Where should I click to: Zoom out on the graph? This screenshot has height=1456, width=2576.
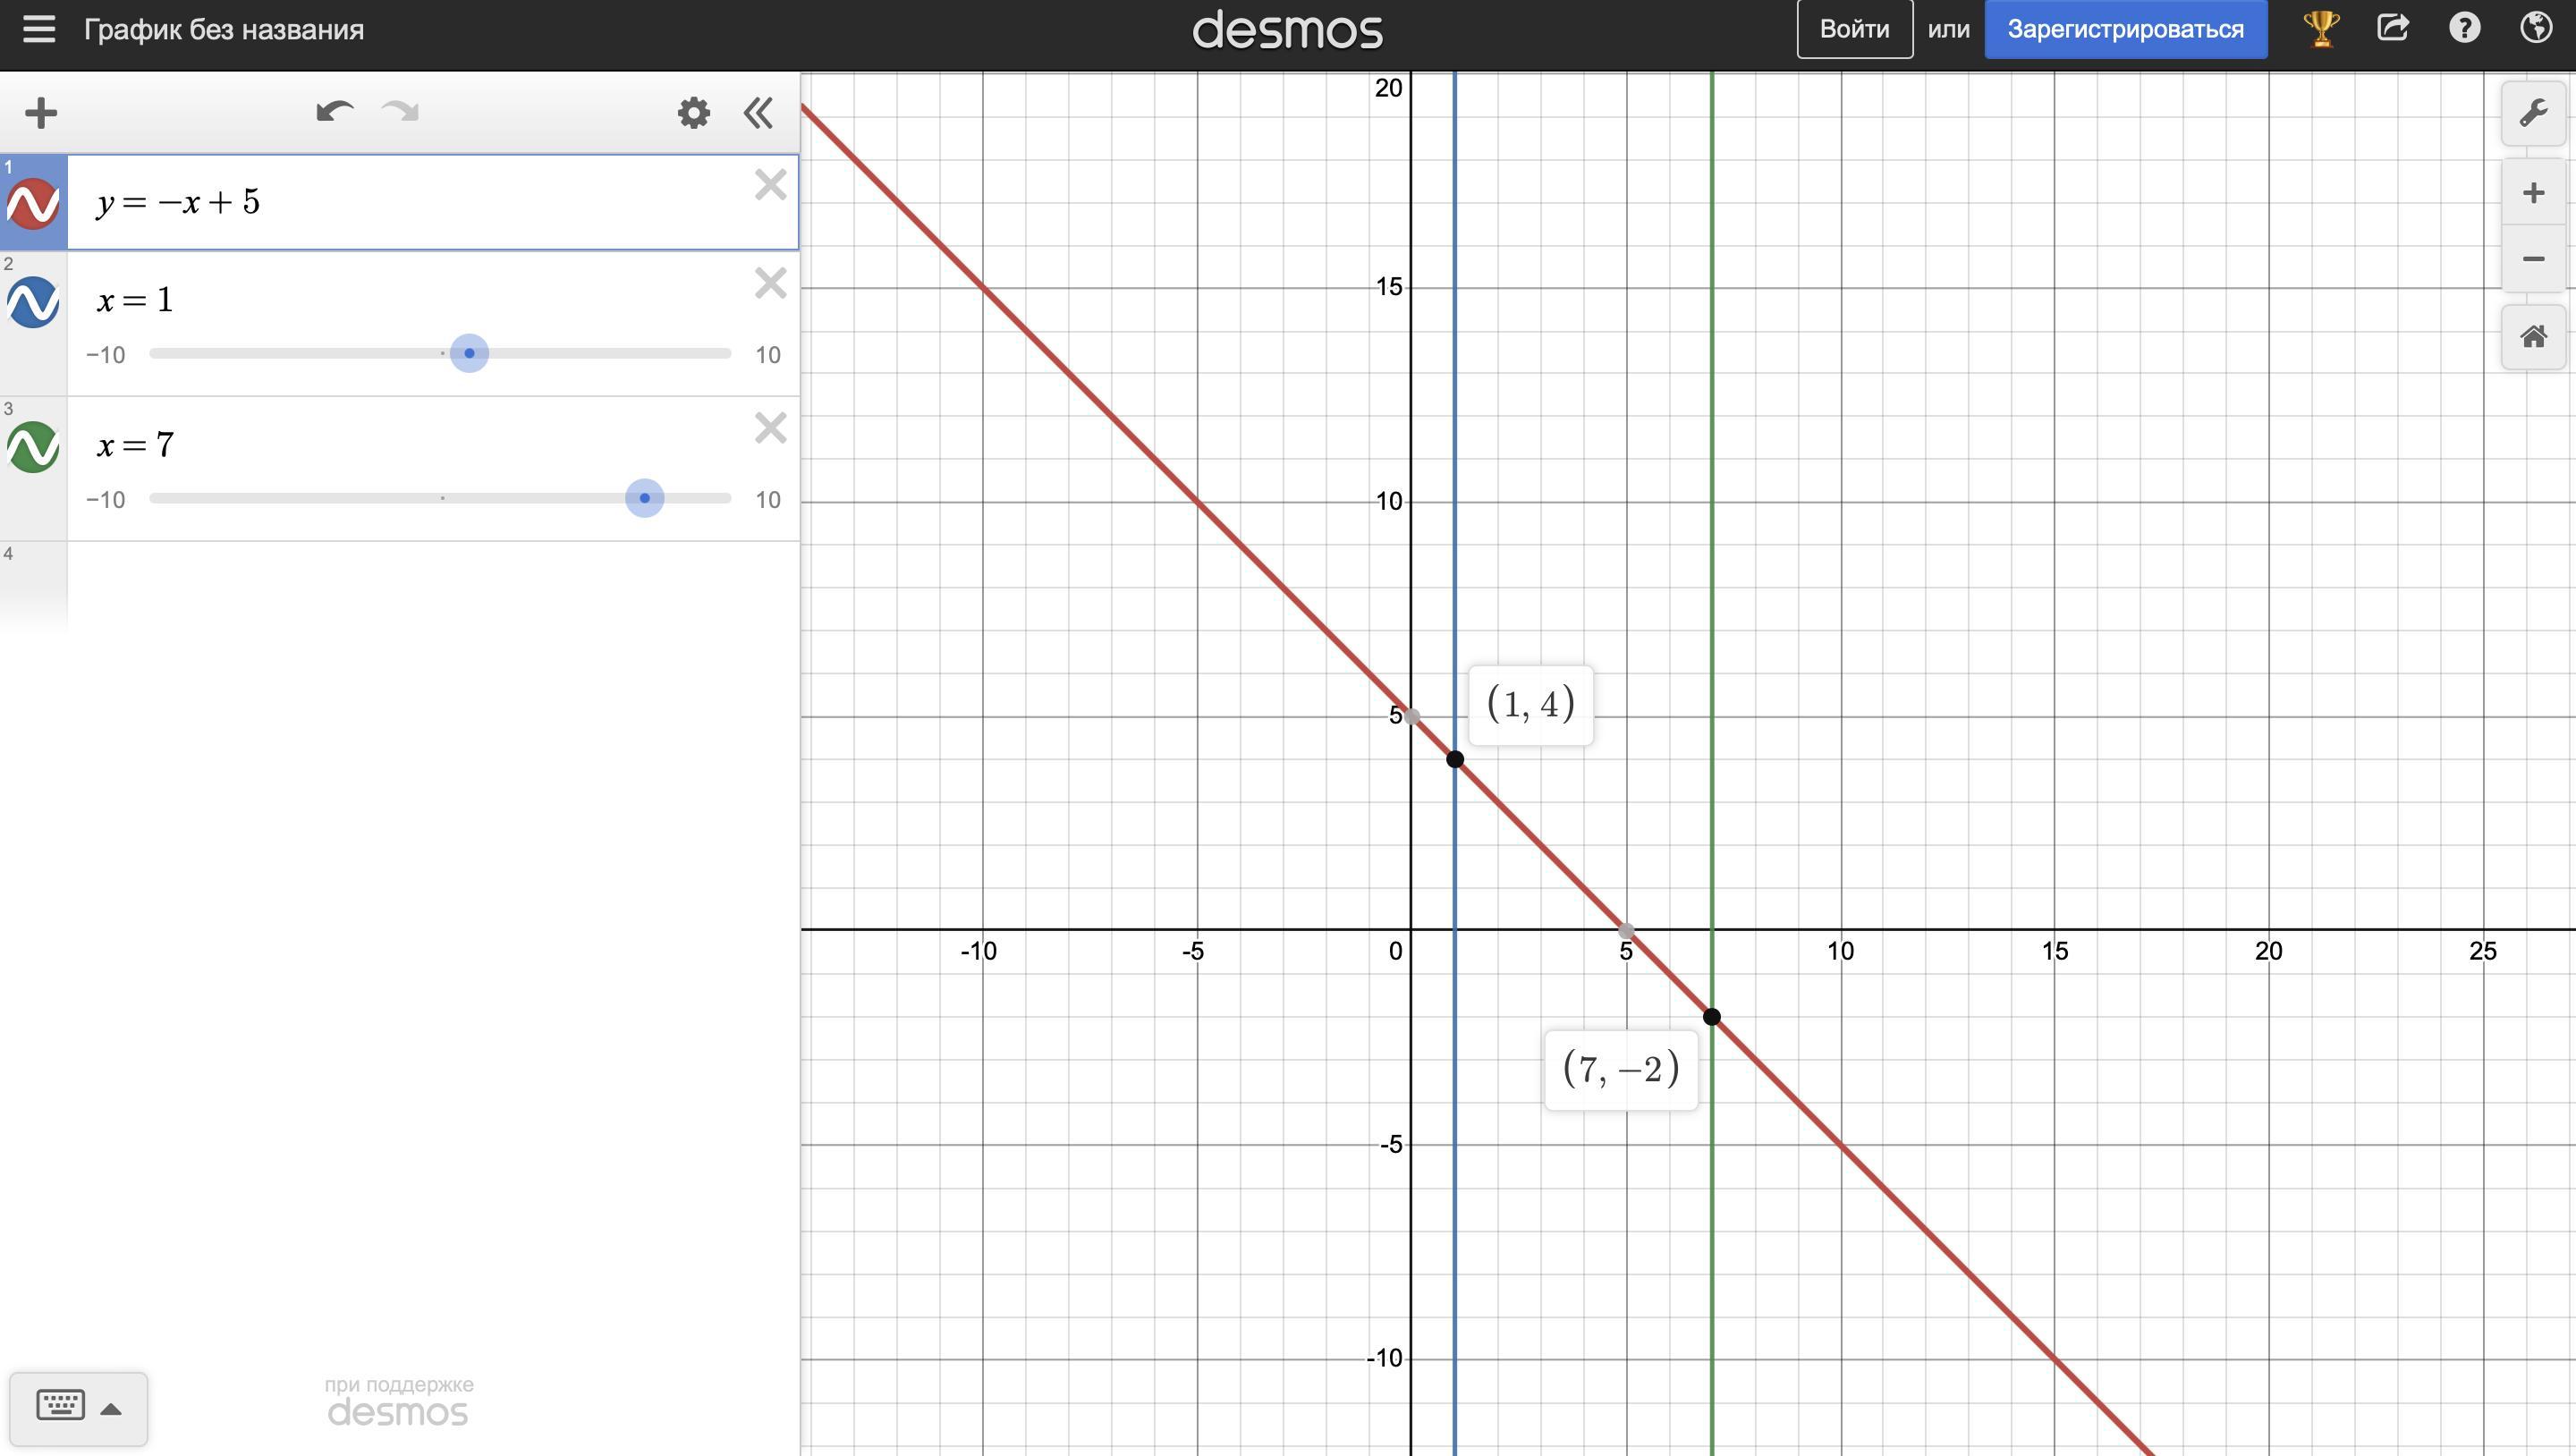2533,259
